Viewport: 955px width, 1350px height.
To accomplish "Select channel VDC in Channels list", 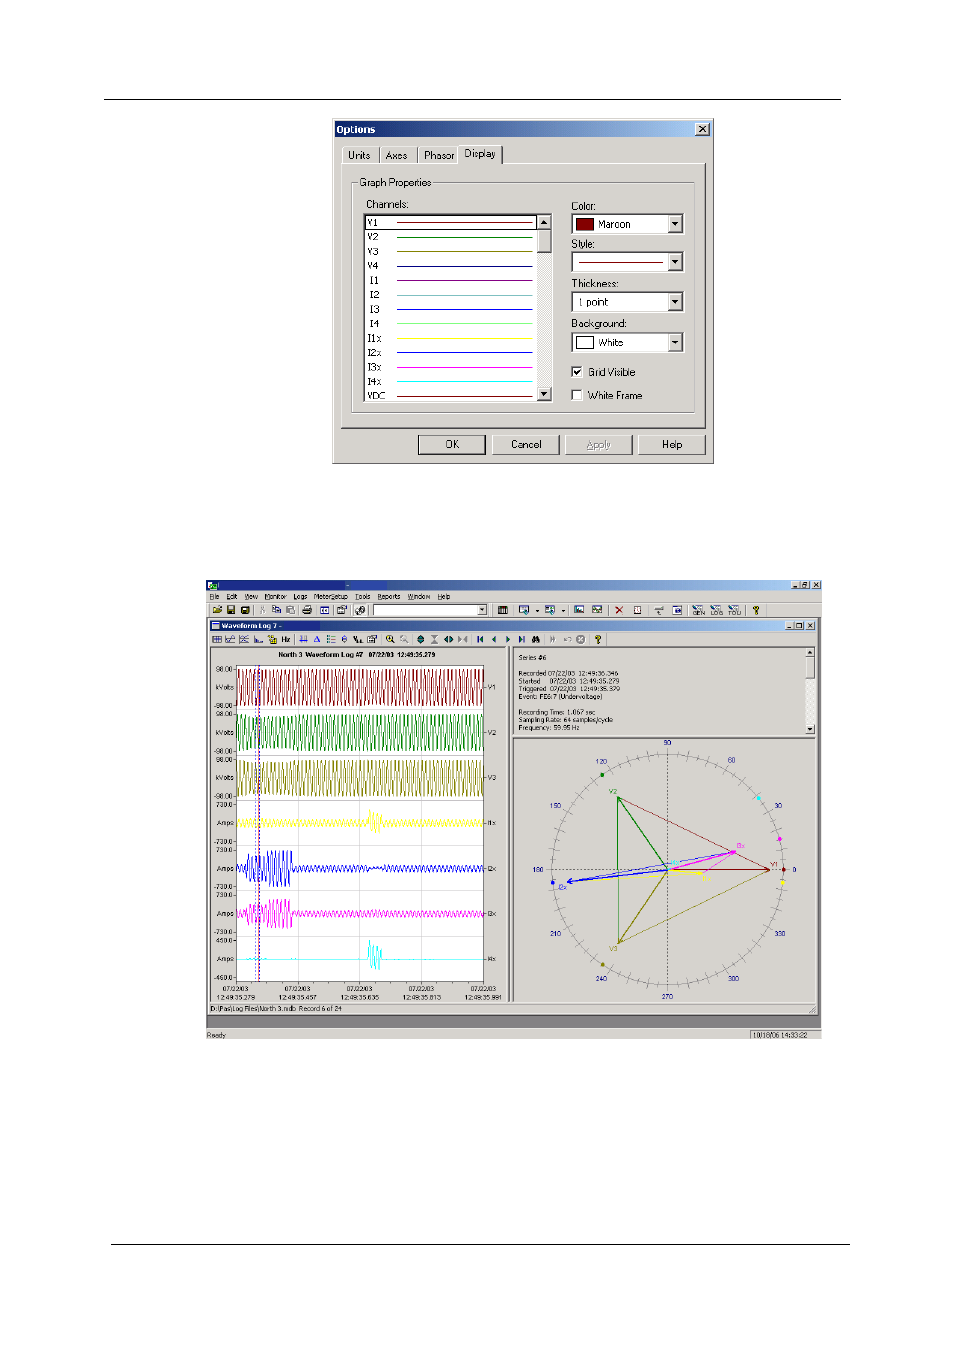I will [x=450, y=396].
